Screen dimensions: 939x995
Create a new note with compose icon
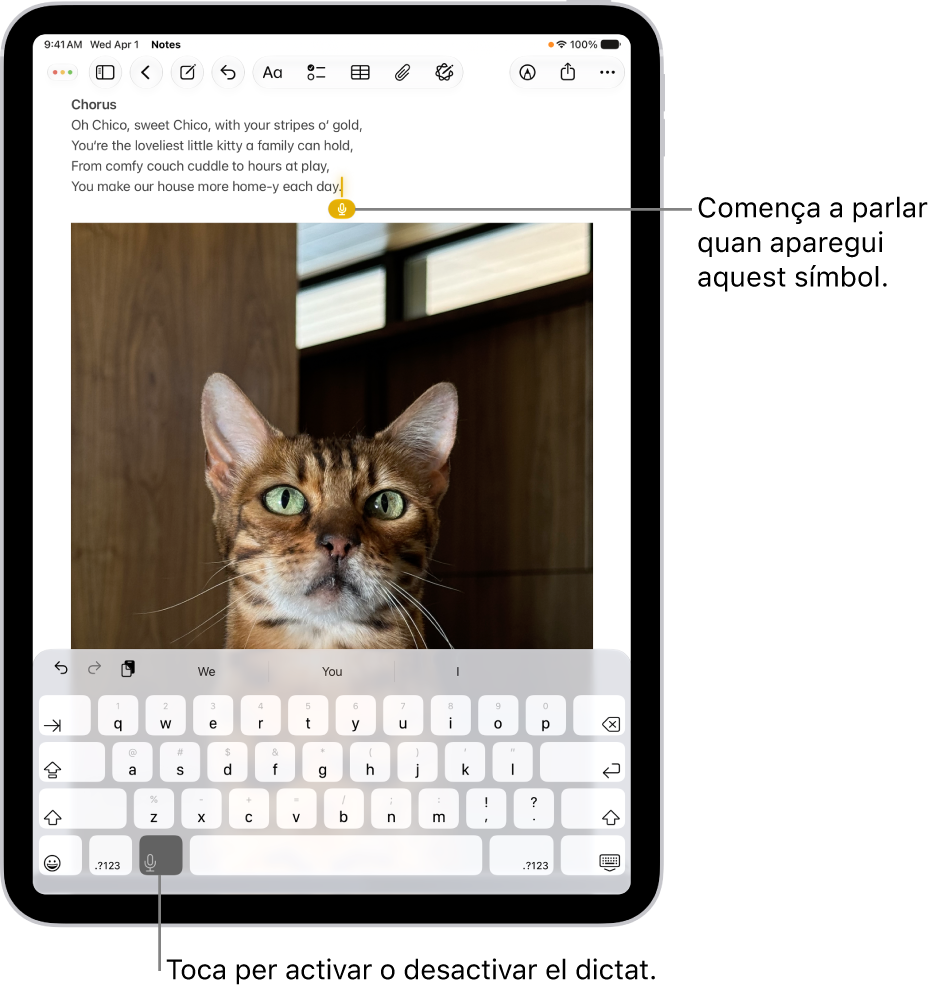(187, 73)
